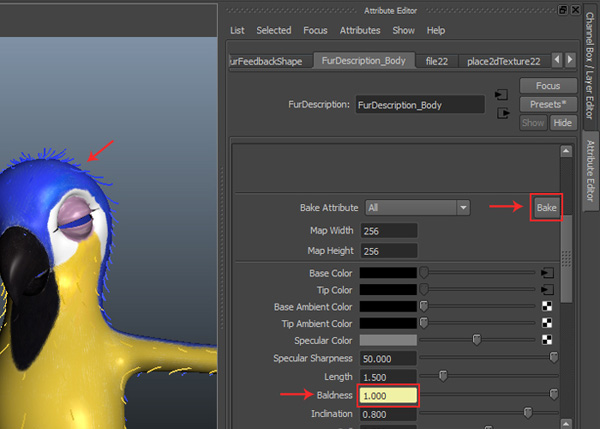Select the Attribute Editor side tab

pos(590,171)
